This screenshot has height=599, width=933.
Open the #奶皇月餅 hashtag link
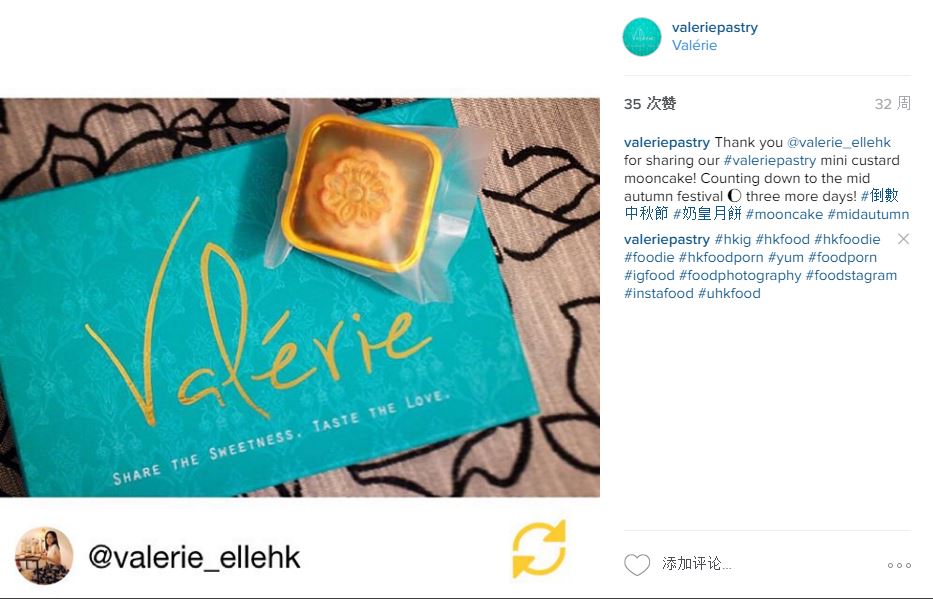pos(707,214)
